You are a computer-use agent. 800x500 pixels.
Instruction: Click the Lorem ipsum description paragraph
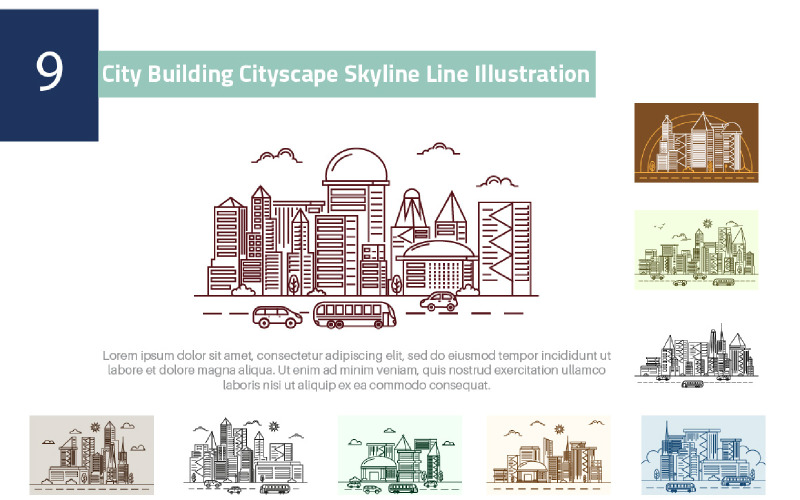click(357, 370)
